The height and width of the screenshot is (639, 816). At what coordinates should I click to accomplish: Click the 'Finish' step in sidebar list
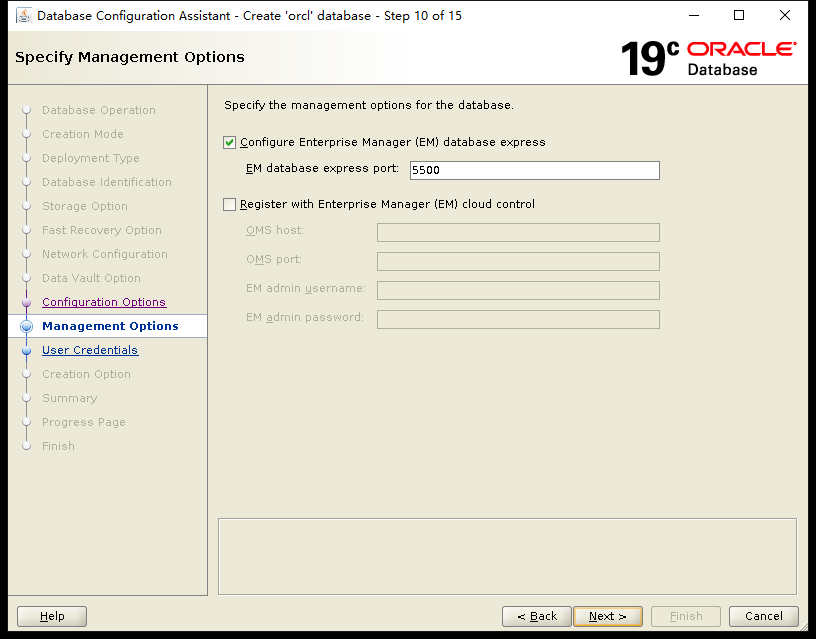tap(58, 446)
